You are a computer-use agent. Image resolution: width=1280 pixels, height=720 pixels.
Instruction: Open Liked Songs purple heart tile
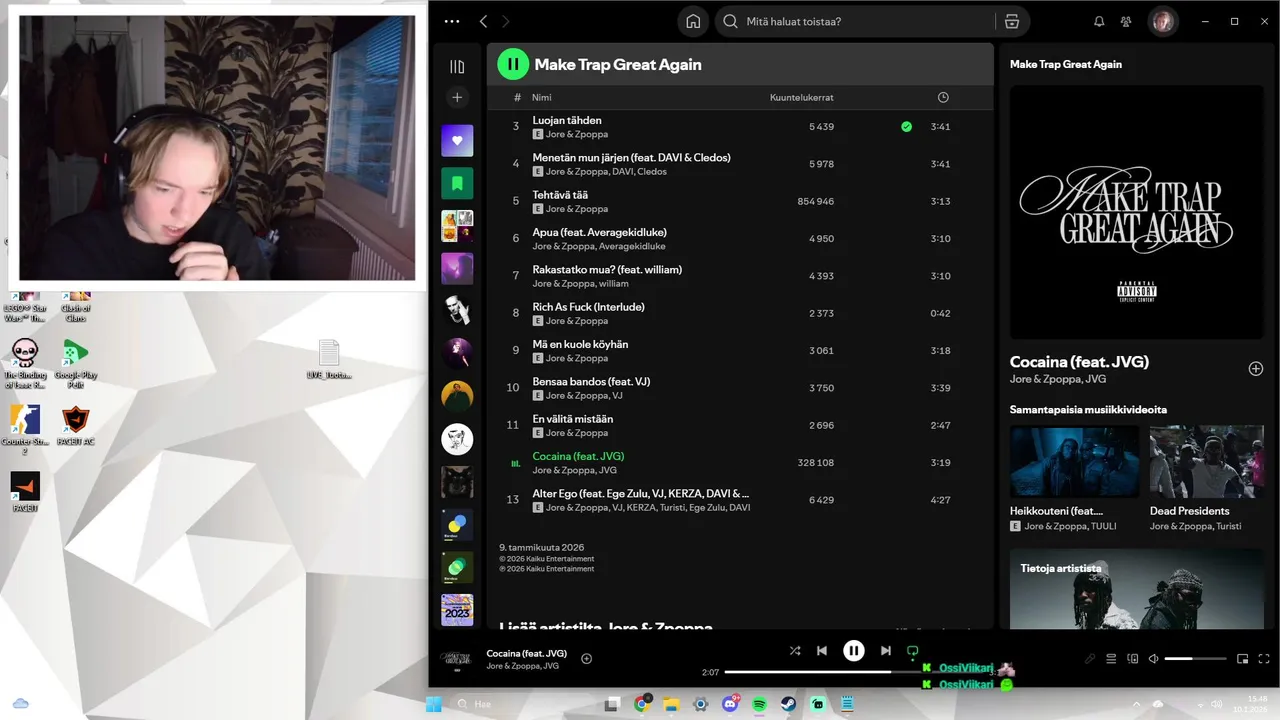pyautogui.click(x=457, y=140)
